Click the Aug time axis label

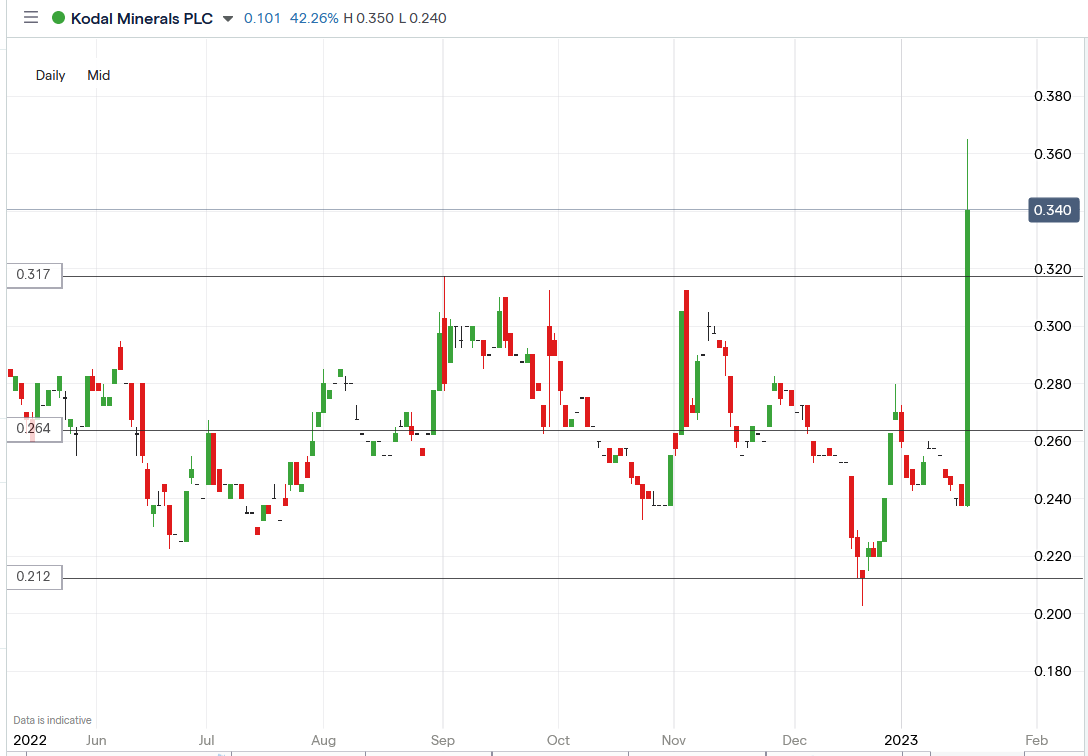(x=323, y=740)
